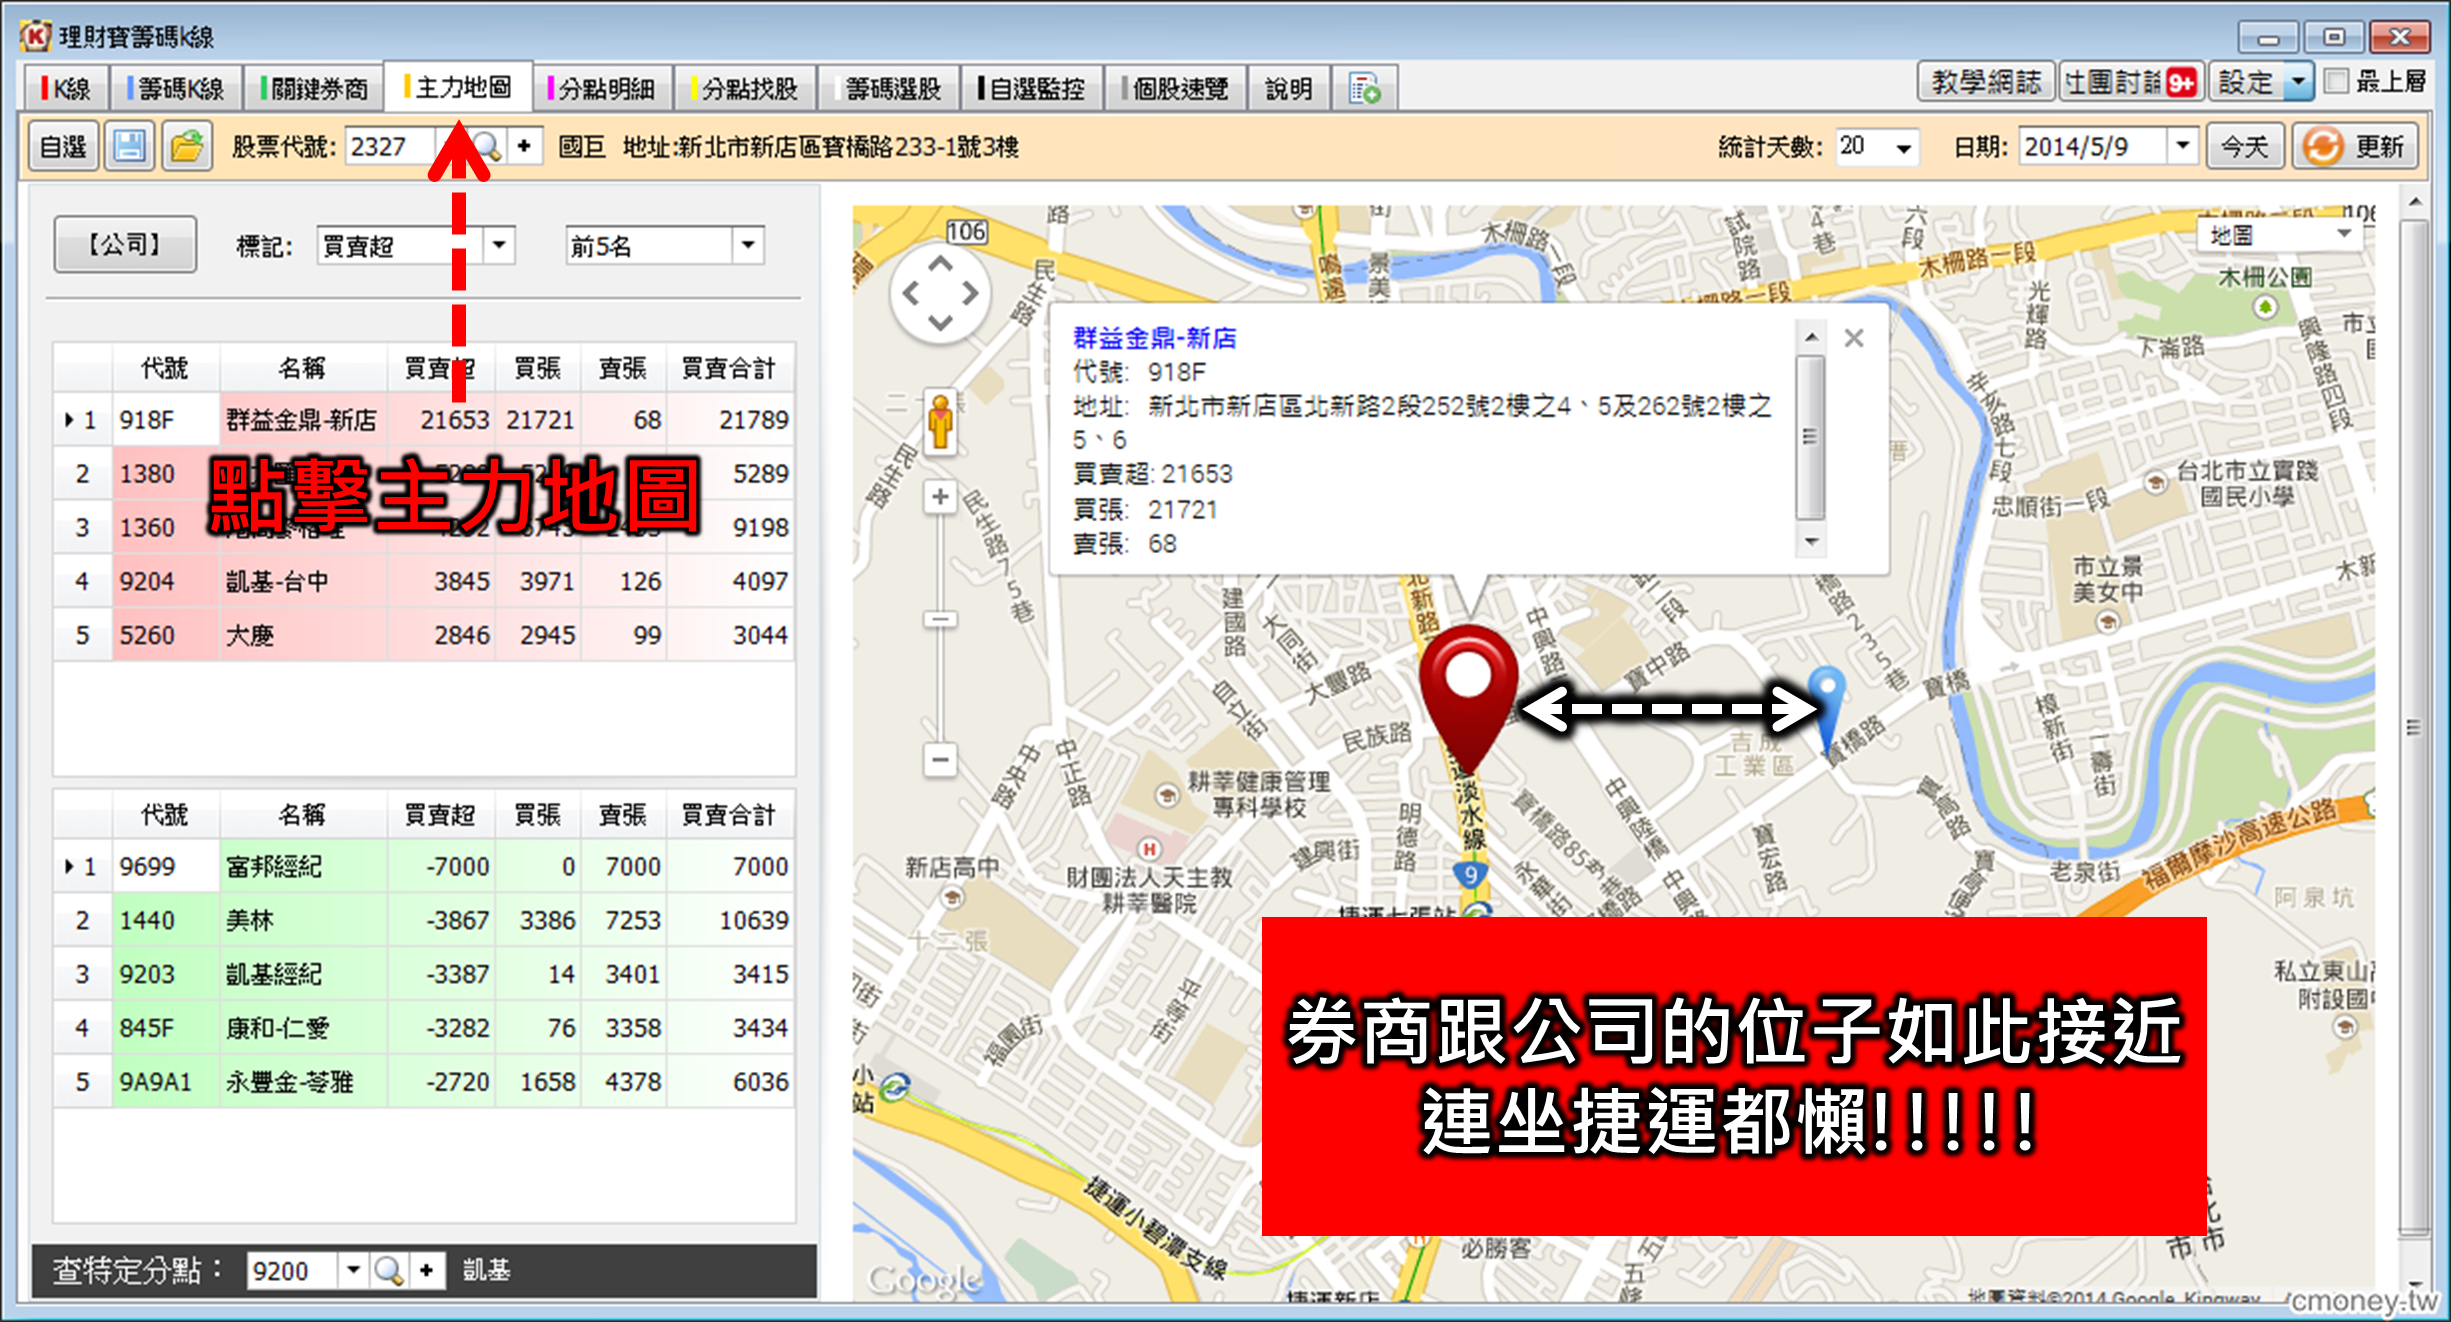This screenshot has height=1322, width=2451.
Task: Close the 群益金鼎-新店 info popup
Action: point(1855,338)
